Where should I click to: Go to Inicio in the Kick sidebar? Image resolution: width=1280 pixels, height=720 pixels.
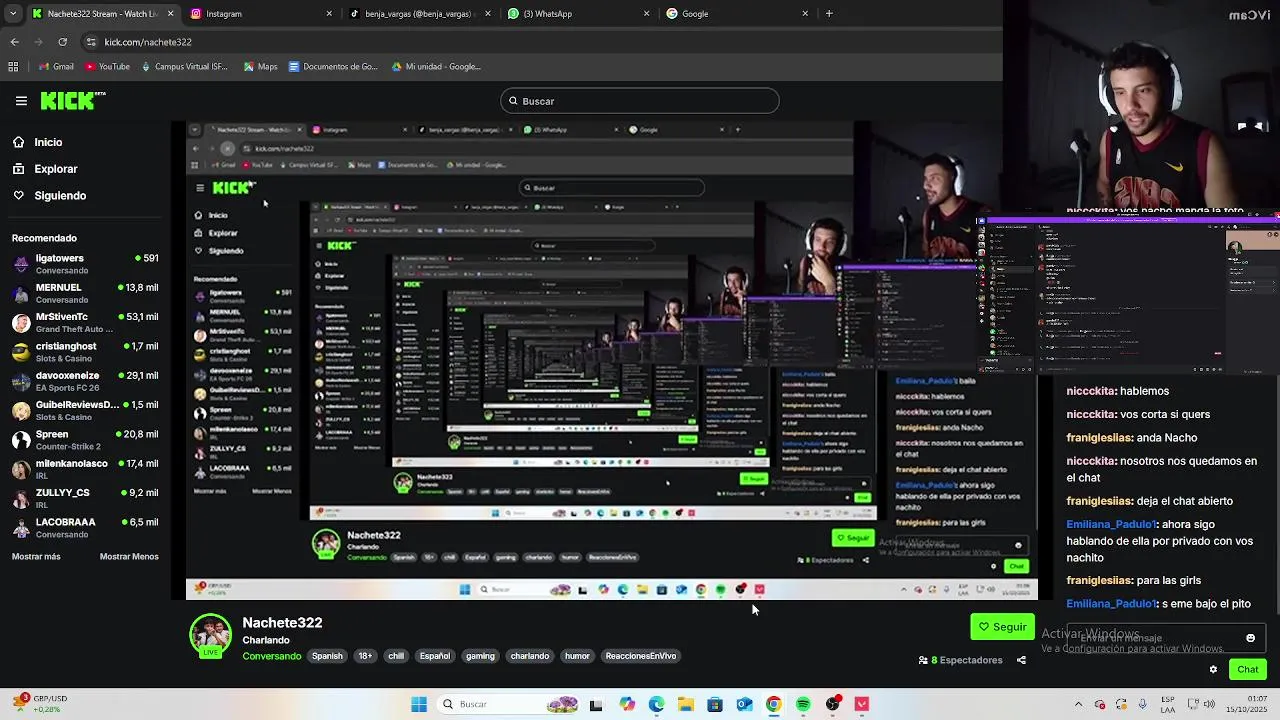[37, 142]
